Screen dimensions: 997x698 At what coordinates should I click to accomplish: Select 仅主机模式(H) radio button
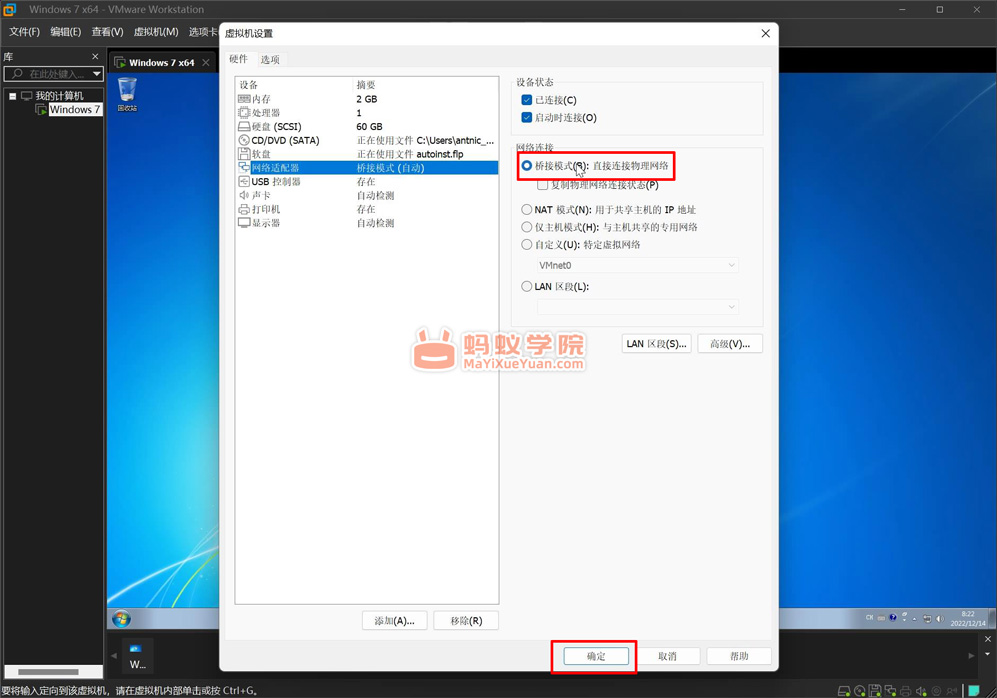526,227
